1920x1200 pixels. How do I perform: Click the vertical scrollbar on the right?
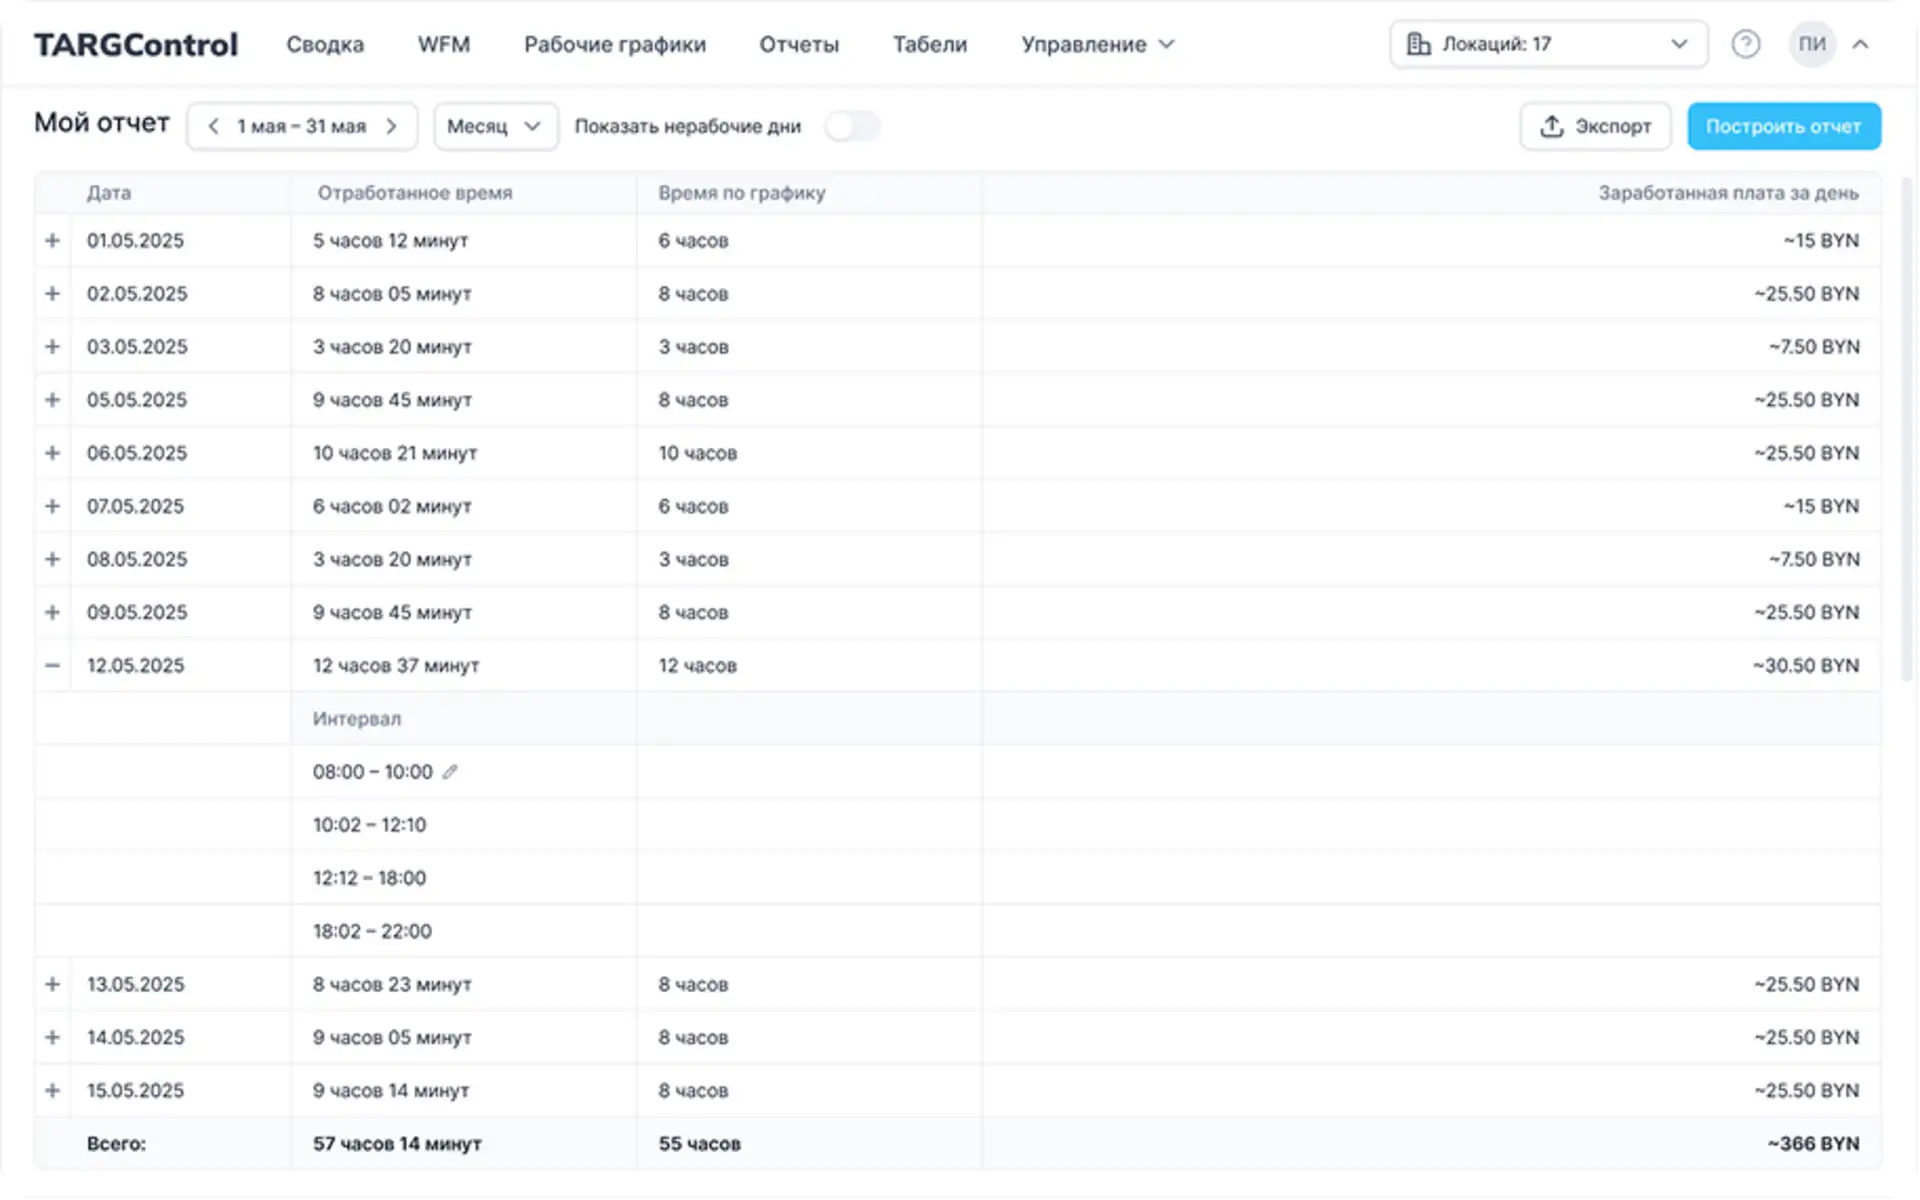(1906, 430)
